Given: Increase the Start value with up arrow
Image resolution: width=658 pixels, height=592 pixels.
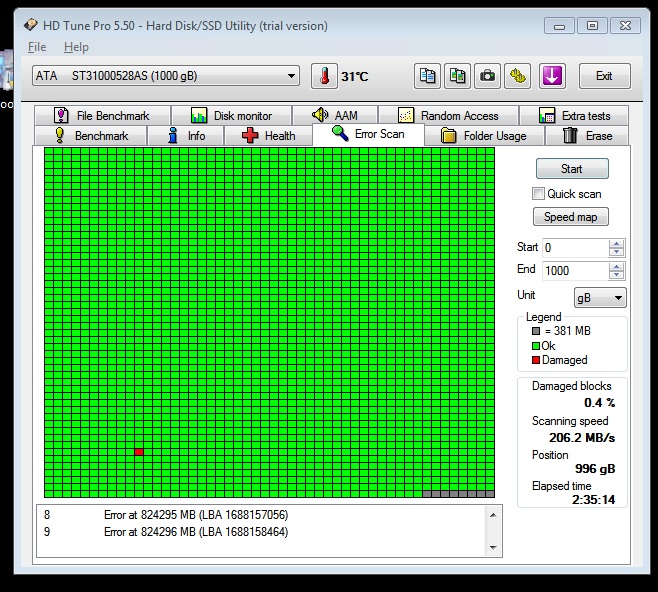Looking at the screenshot, I should point(616,243).
